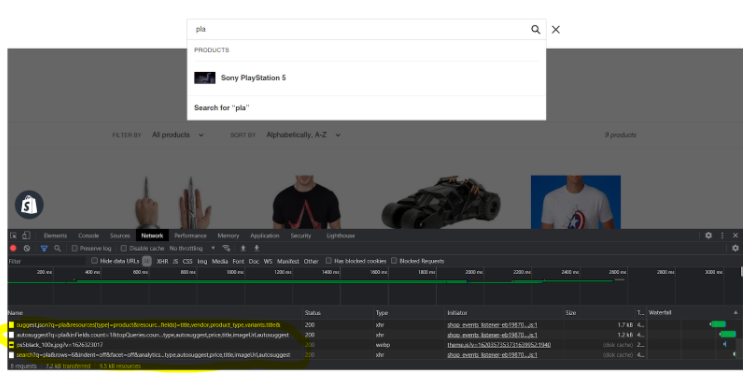
Task: Open the DevTools three-dot customize menu
Action: tap(722, 235)
